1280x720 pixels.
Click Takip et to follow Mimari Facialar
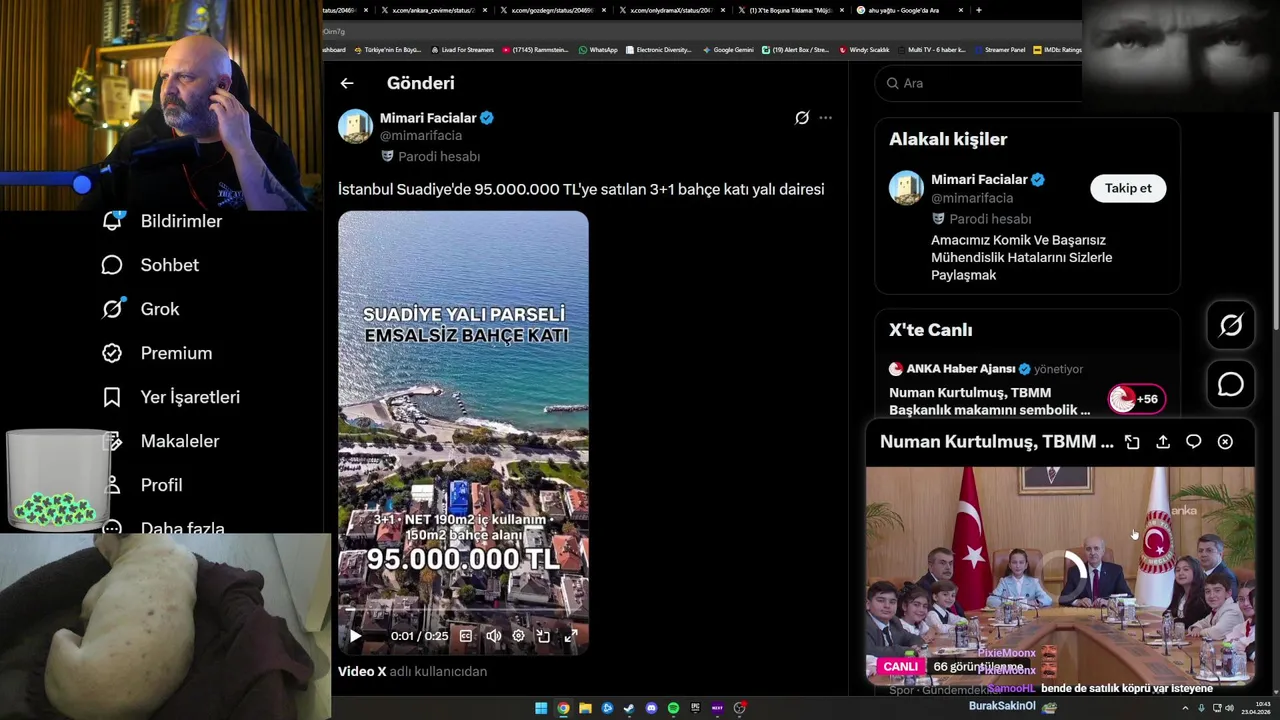coord(1128,188)
